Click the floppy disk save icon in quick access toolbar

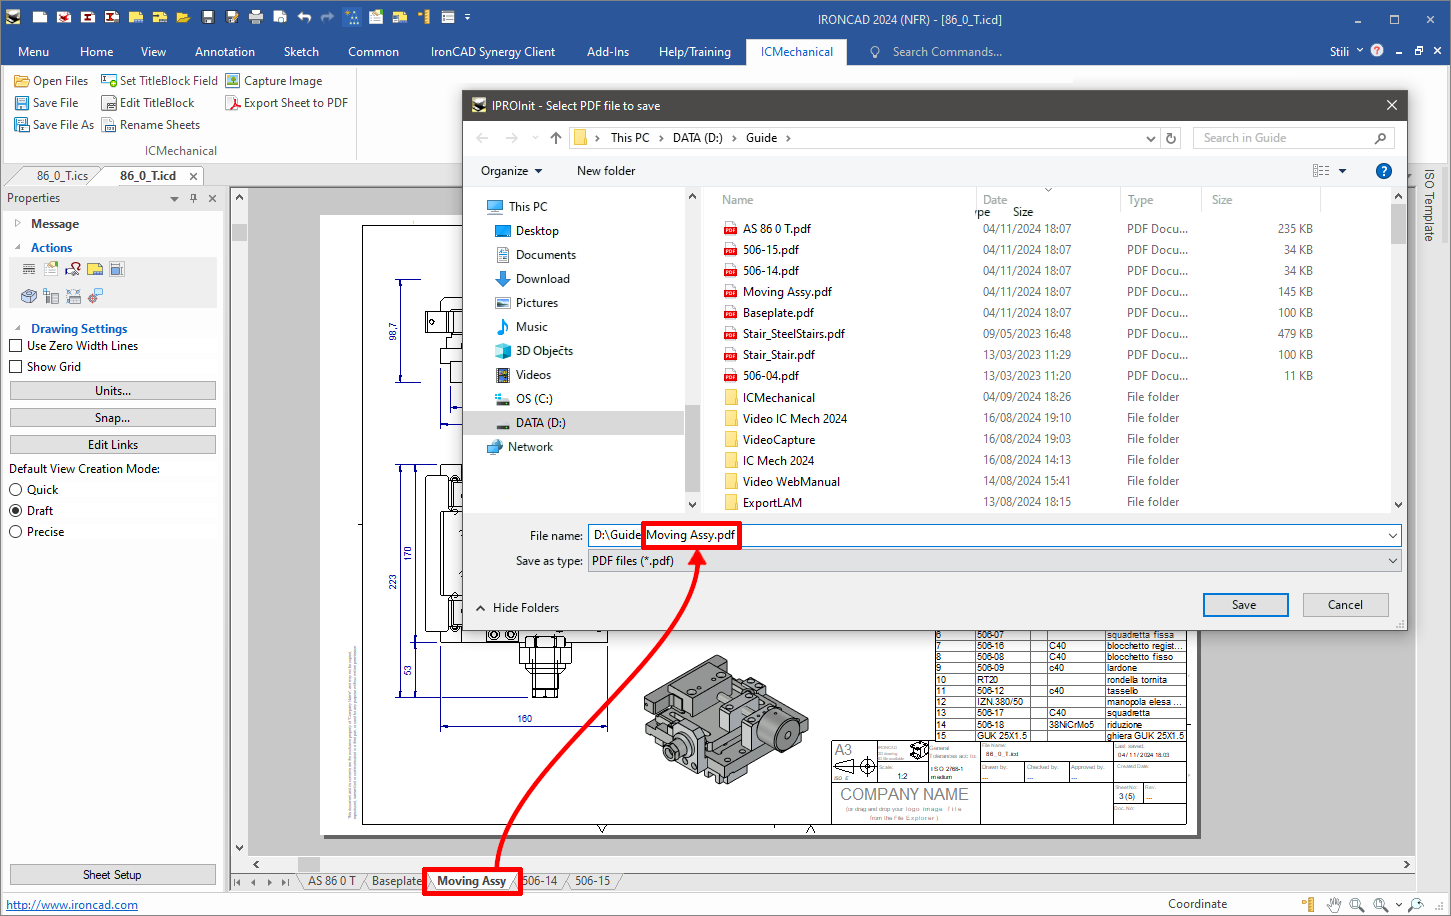click(208, 18)
